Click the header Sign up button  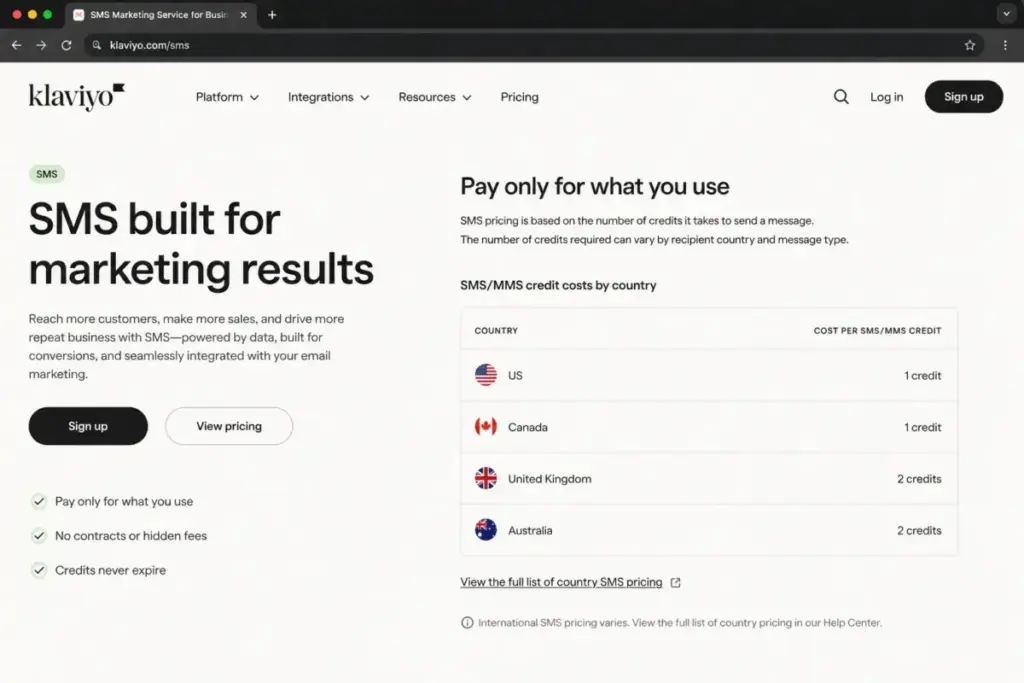point(963,97)
